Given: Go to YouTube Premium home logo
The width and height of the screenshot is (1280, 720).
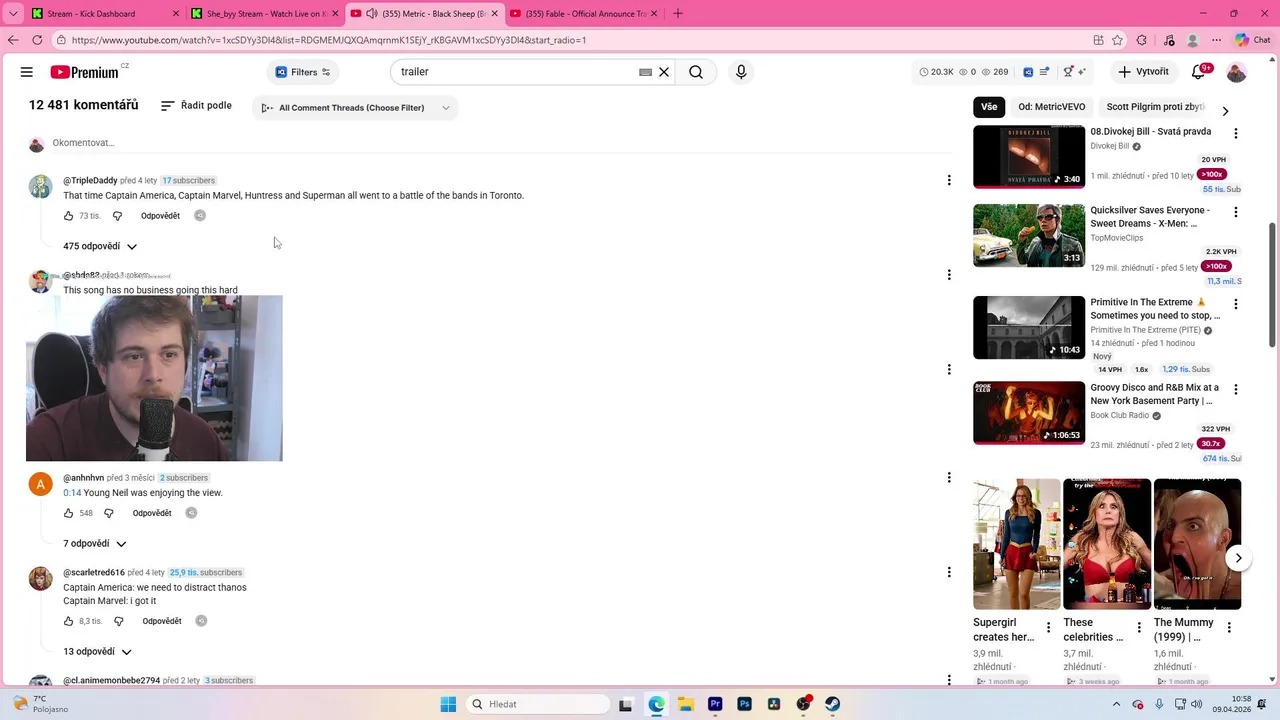Looking at the screenshot, I should (x=85, y=72).
